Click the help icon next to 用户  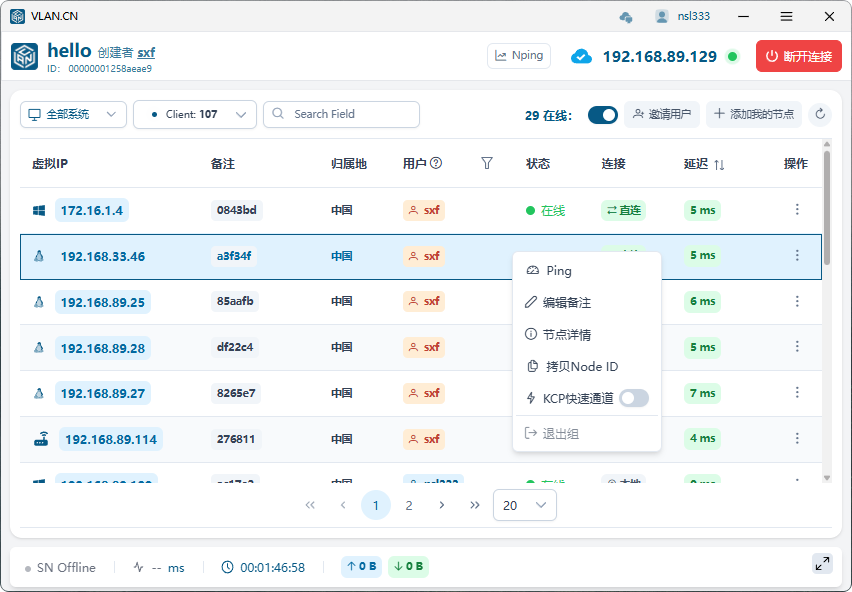point(436,163)
